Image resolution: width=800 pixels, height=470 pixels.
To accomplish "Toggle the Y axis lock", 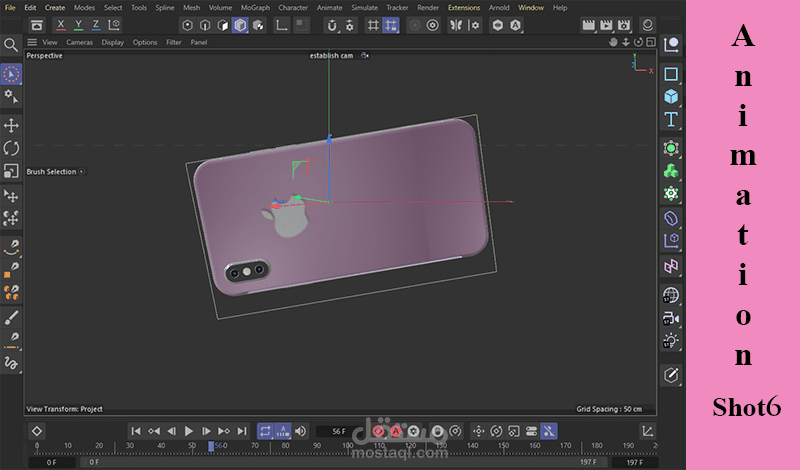I will coord(78,24).
